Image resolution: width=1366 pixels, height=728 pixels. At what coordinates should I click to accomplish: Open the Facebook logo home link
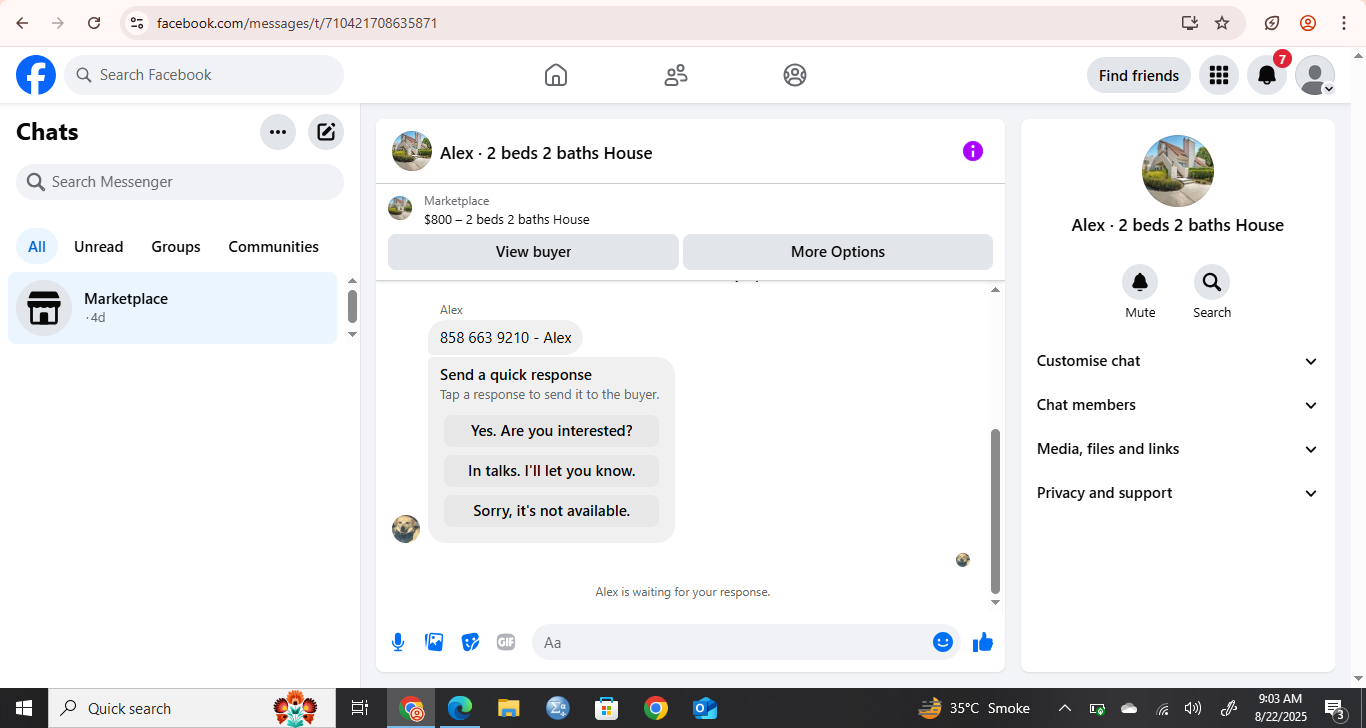point(36,75)
